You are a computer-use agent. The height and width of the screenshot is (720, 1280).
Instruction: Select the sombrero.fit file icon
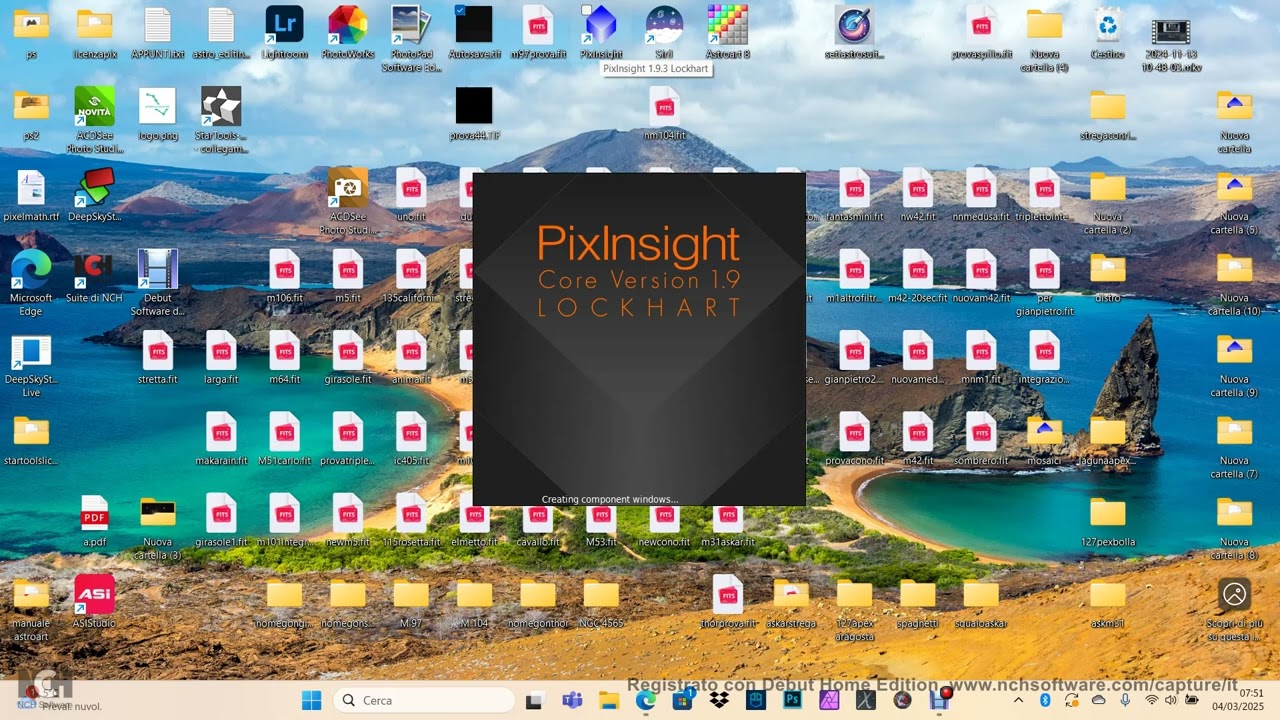pyautogui.click(x=980, y=431)
